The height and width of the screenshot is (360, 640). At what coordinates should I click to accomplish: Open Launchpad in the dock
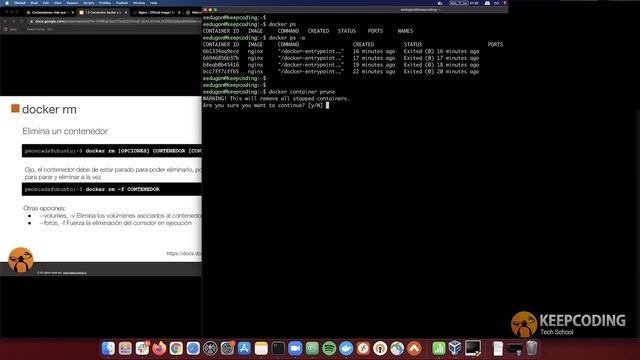point(125,348)
